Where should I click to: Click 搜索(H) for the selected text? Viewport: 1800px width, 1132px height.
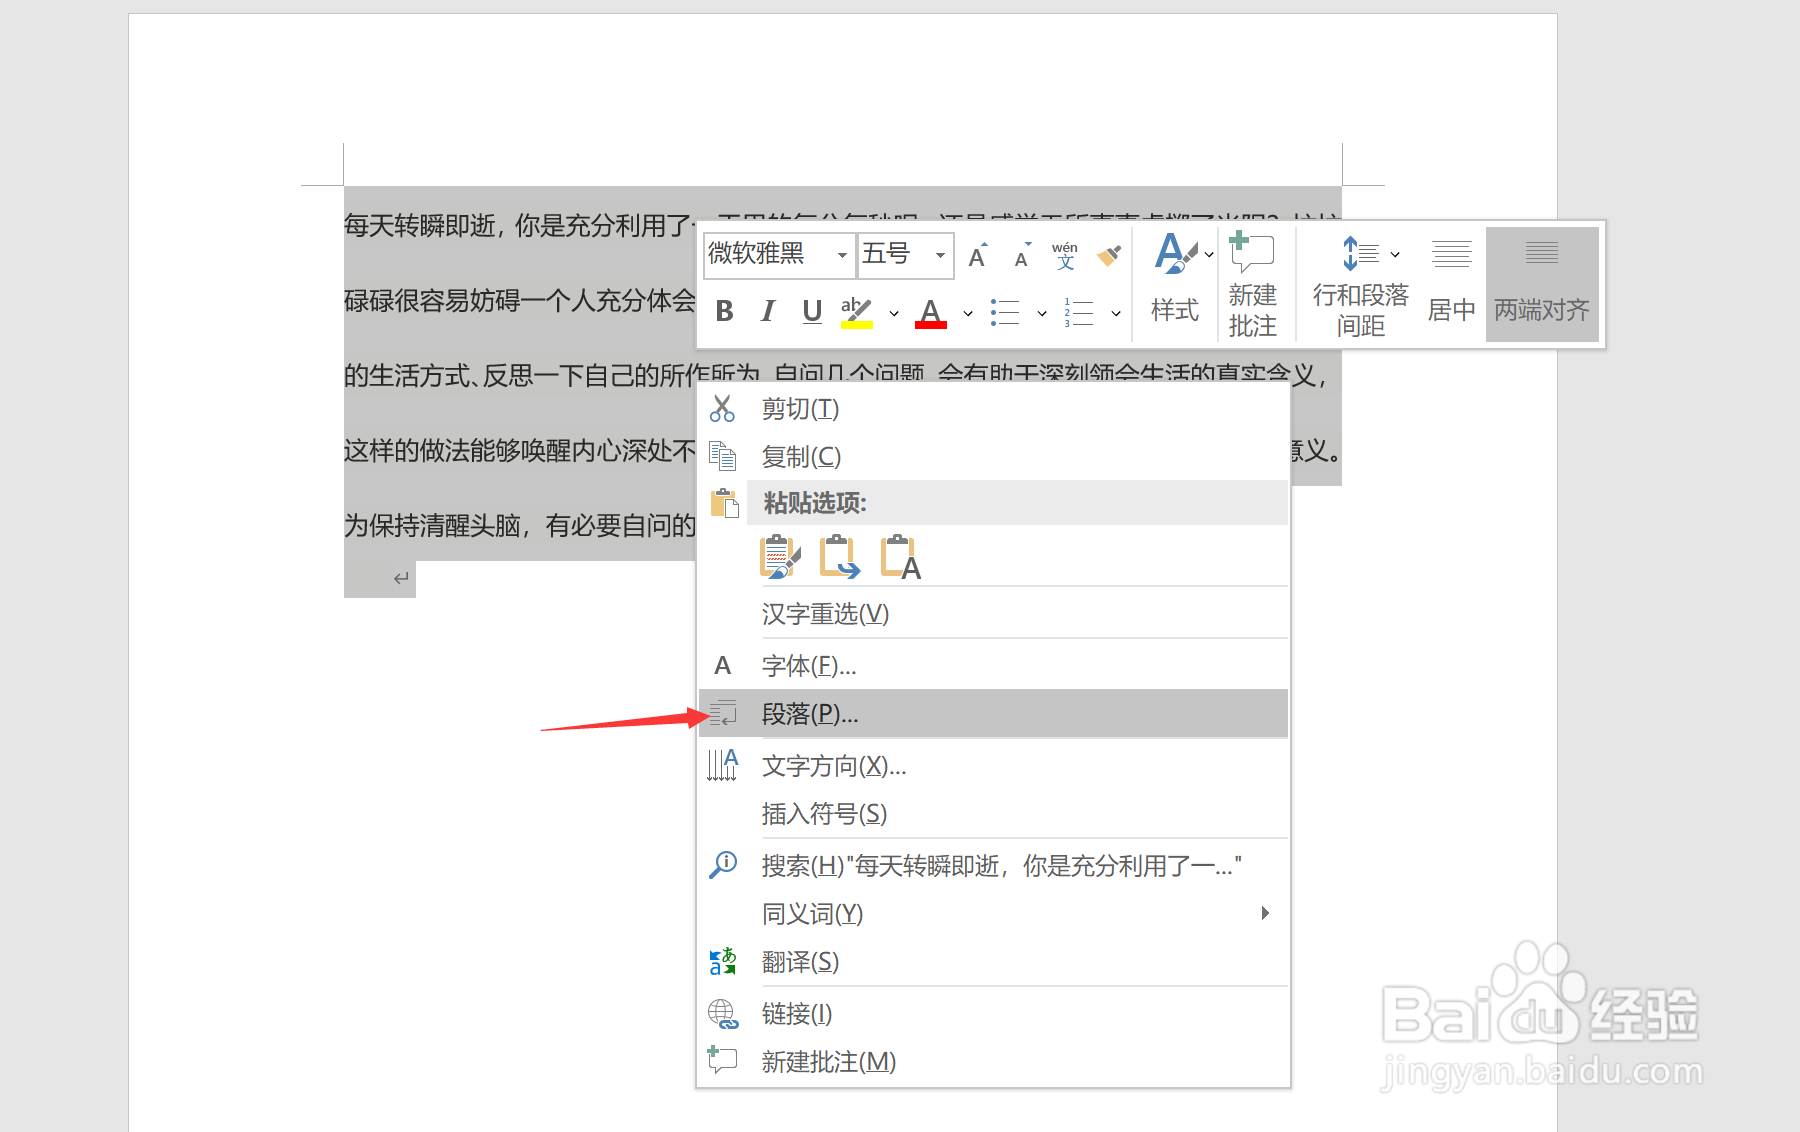tap(993, 866)
